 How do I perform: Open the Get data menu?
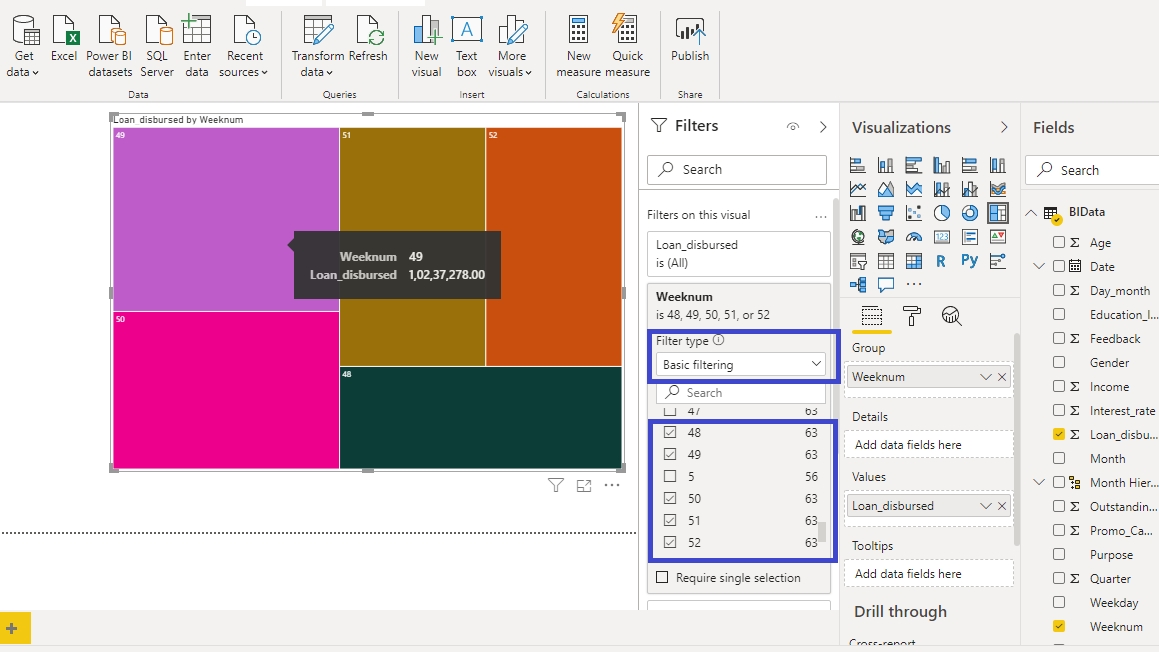pos(24,46)
